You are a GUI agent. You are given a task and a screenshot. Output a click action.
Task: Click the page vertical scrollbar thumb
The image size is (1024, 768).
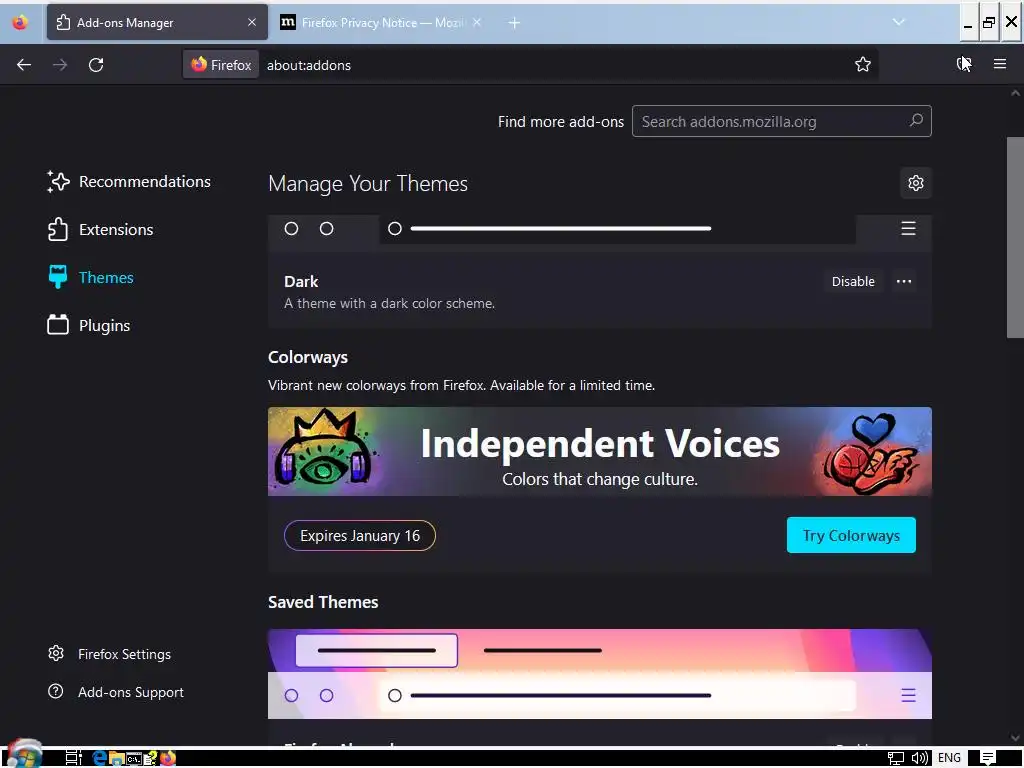click(1015, 238)
